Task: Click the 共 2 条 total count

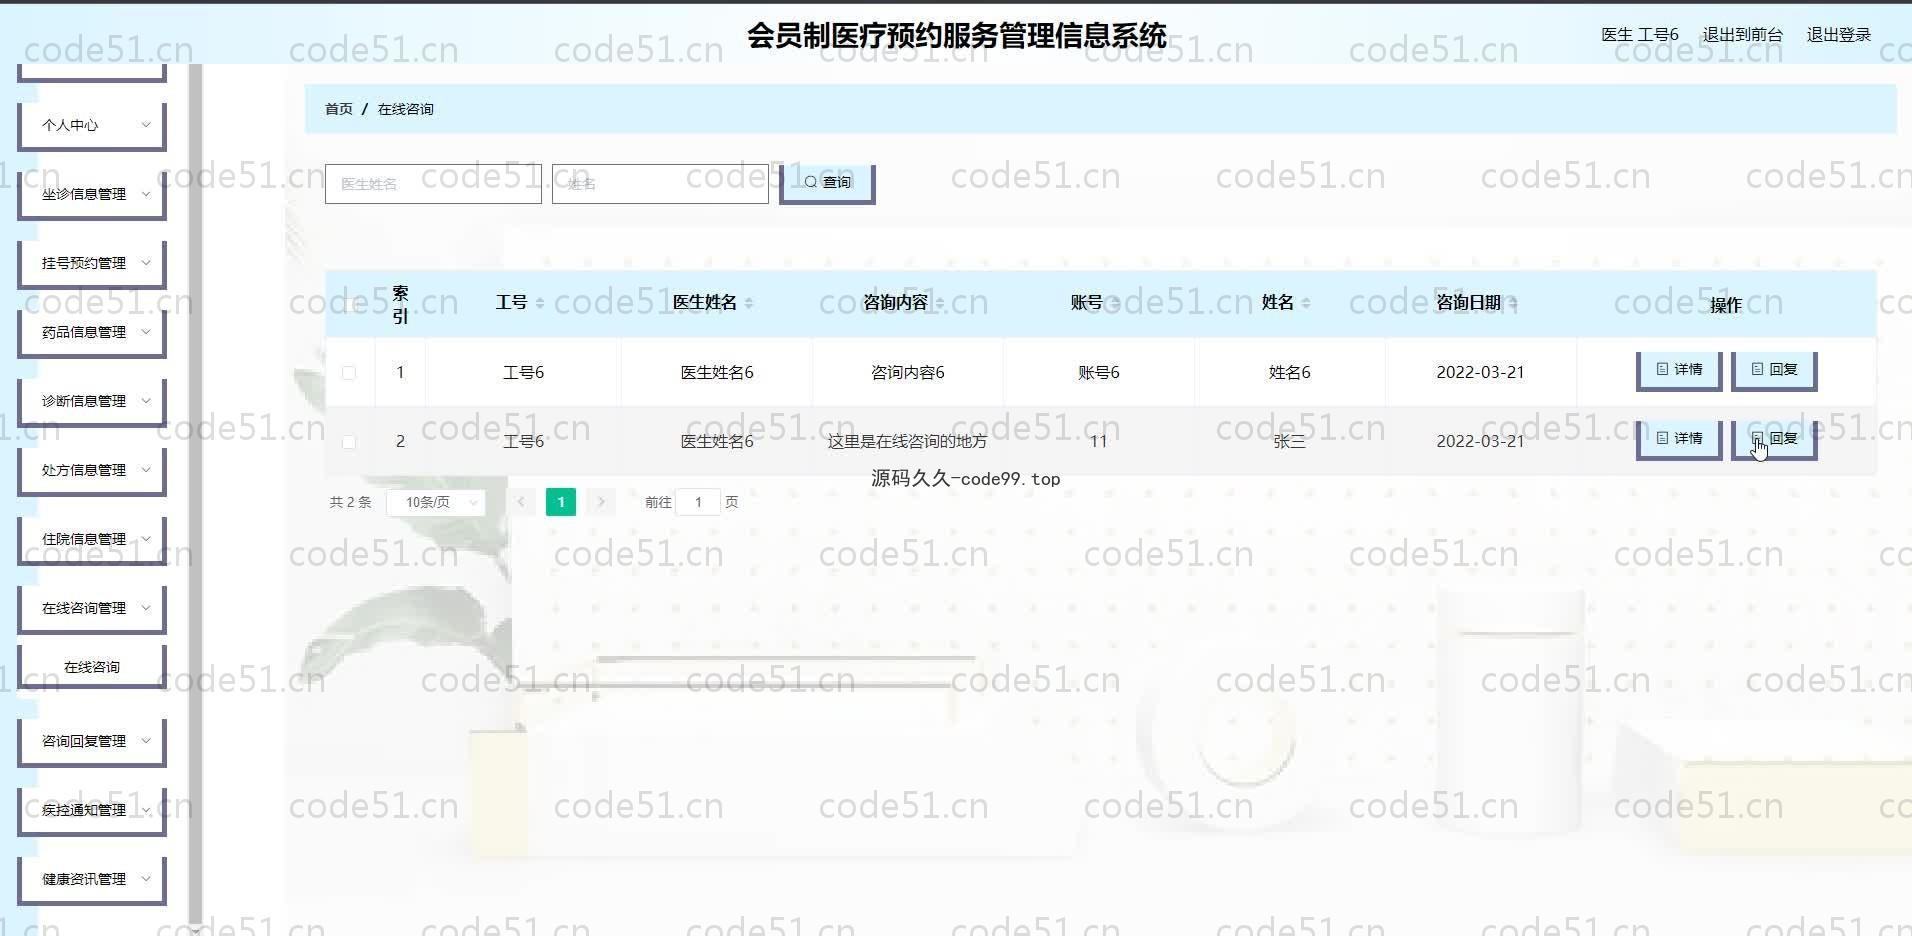Action: coord(350,502)
